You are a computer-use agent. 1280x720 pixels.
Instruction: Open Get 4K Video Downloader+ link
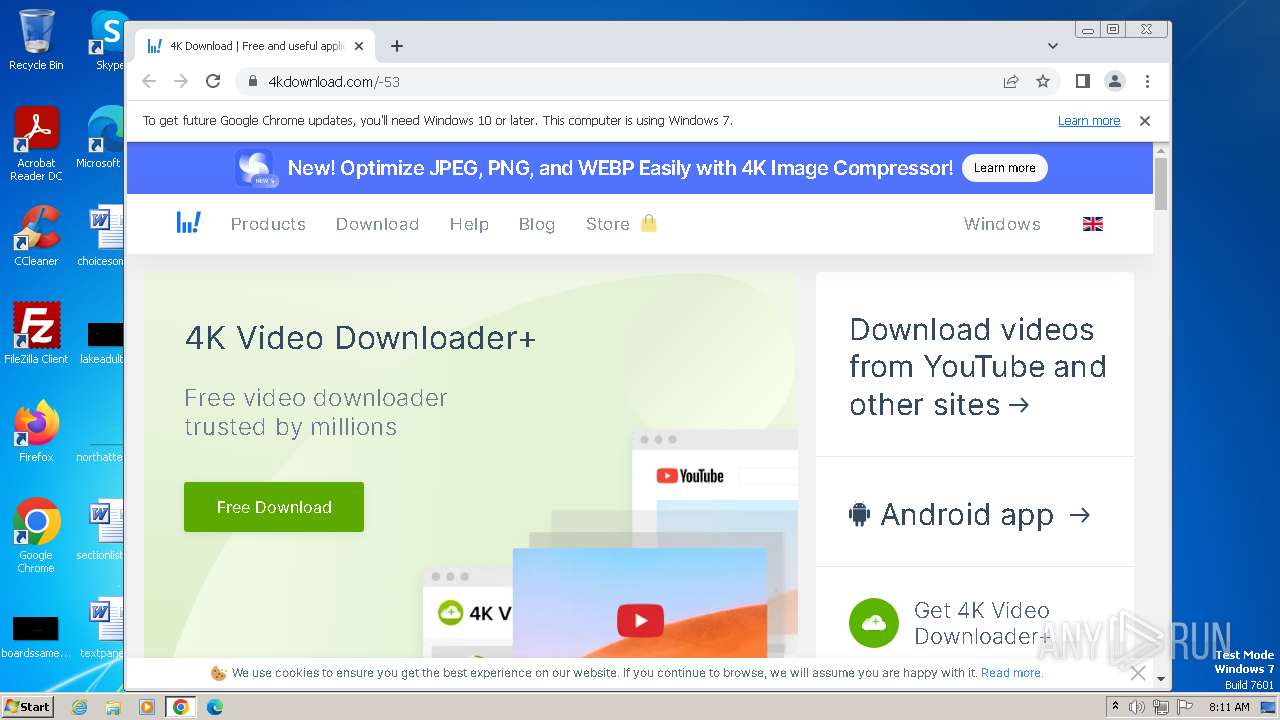pos(983,623)
